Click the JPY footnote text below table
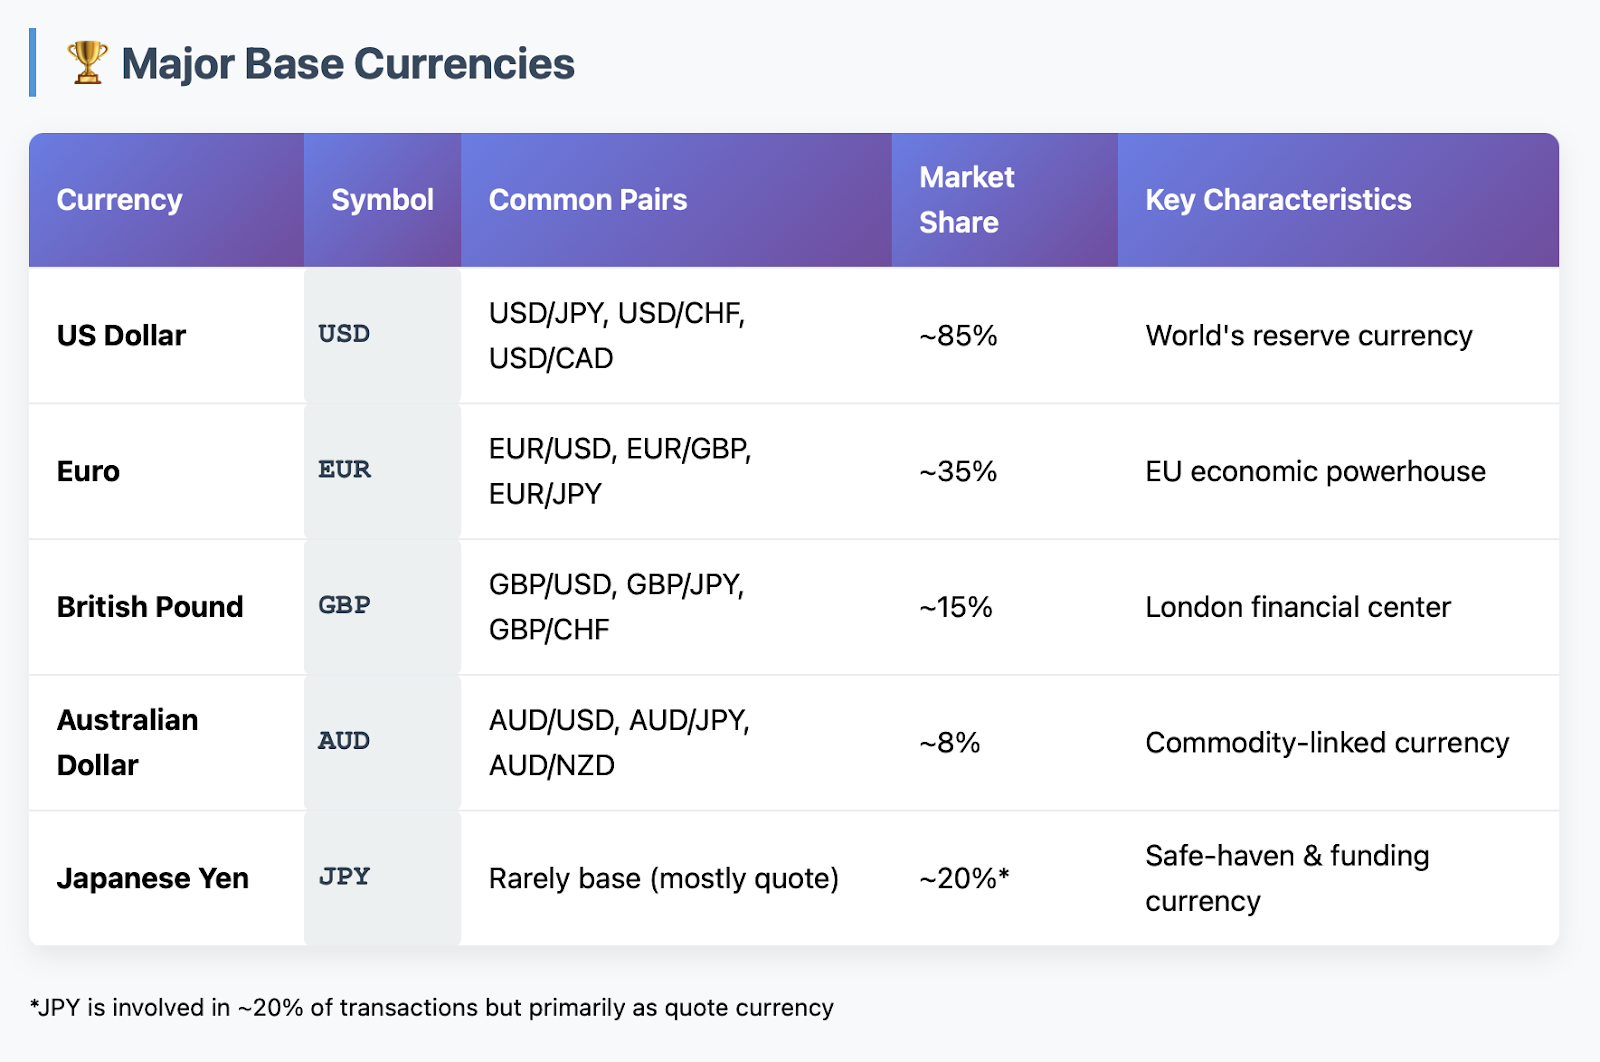1600x1062 pixels. pos(432,1008)
